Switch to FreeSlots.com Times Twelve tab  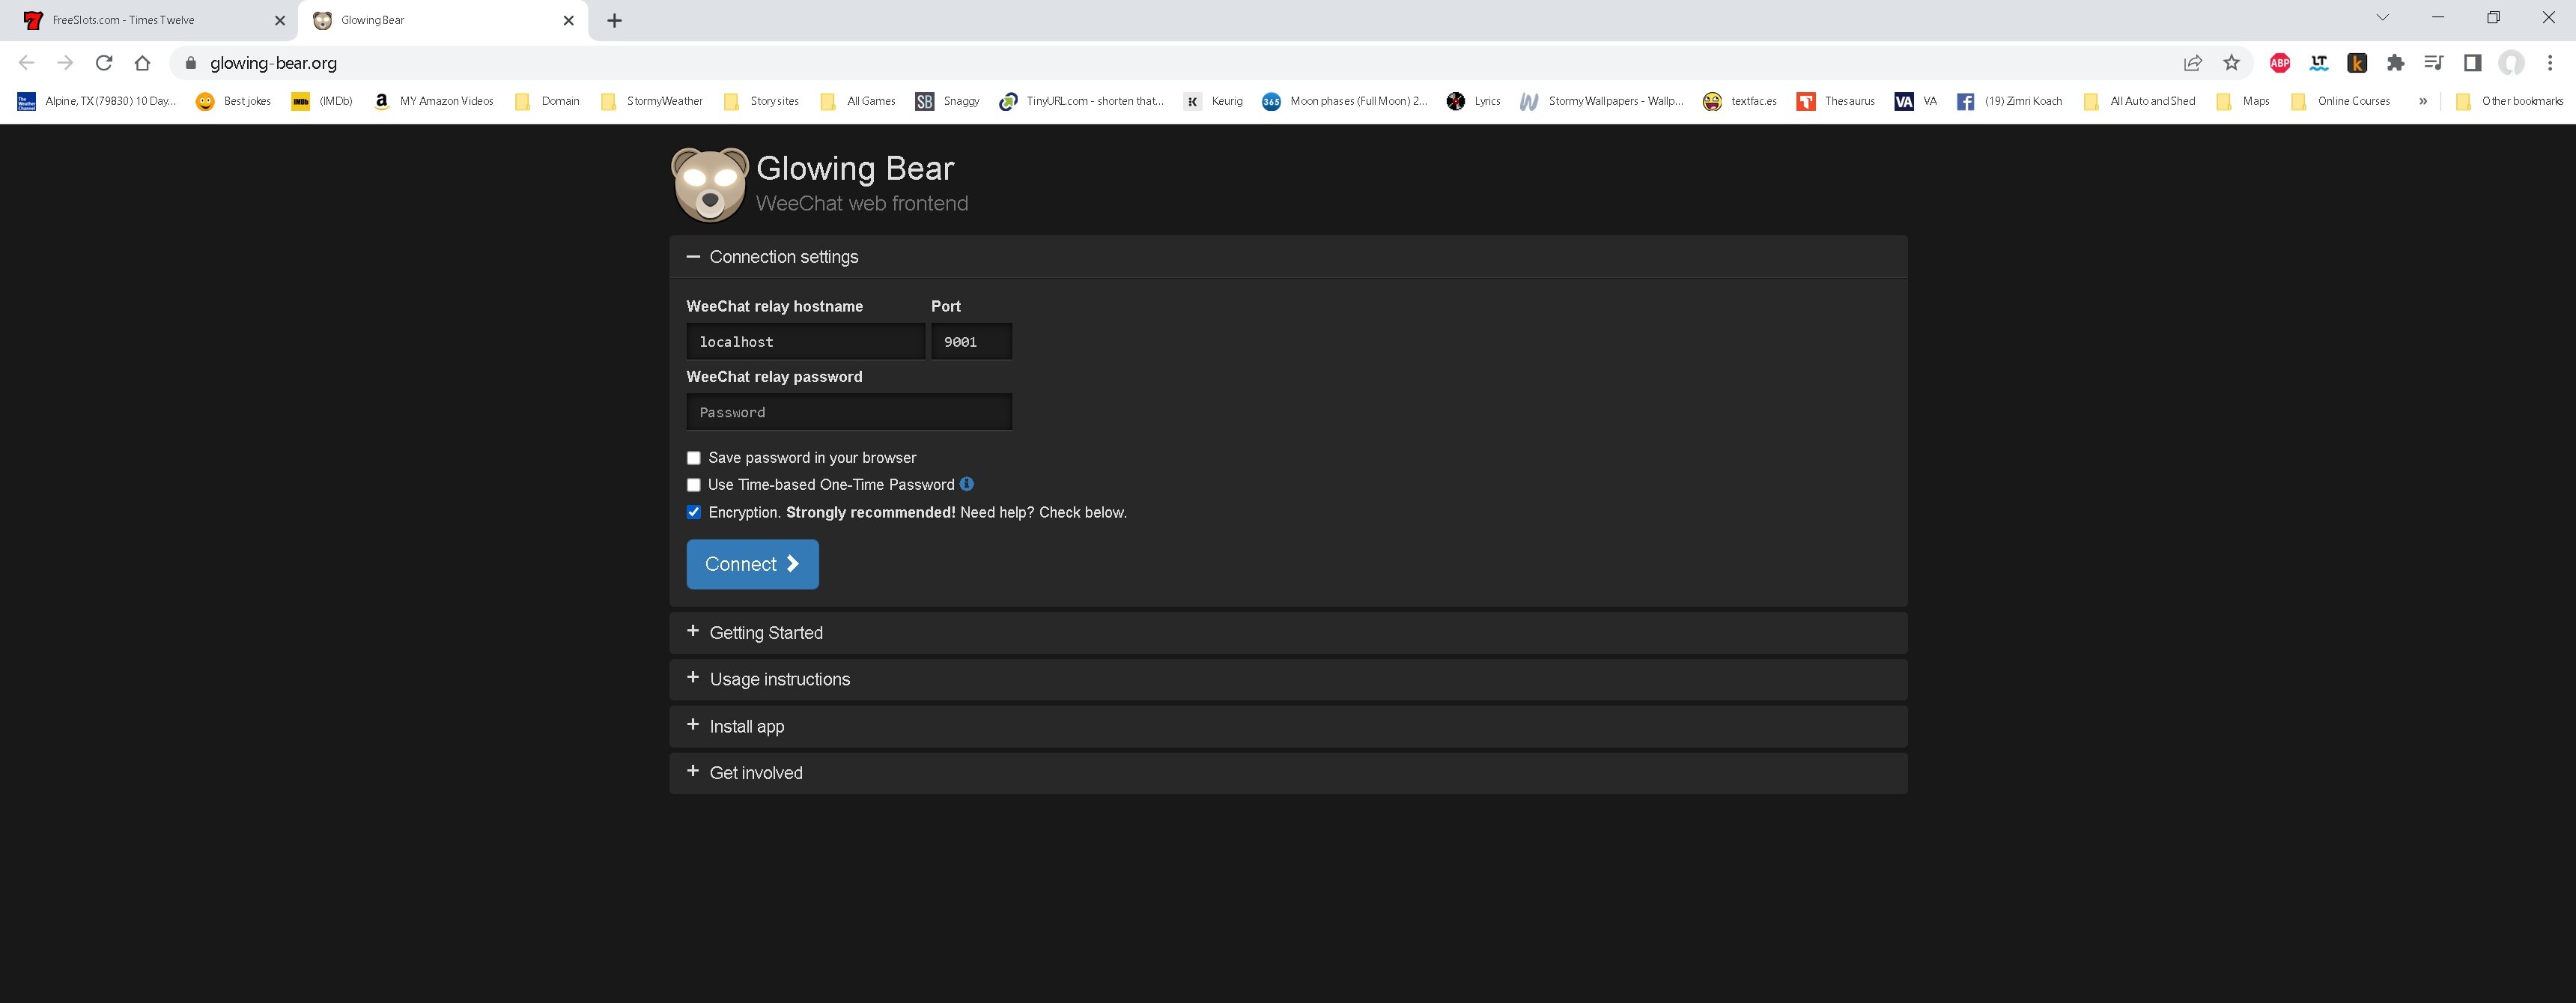pyautogui.click(x=149, y=20)
